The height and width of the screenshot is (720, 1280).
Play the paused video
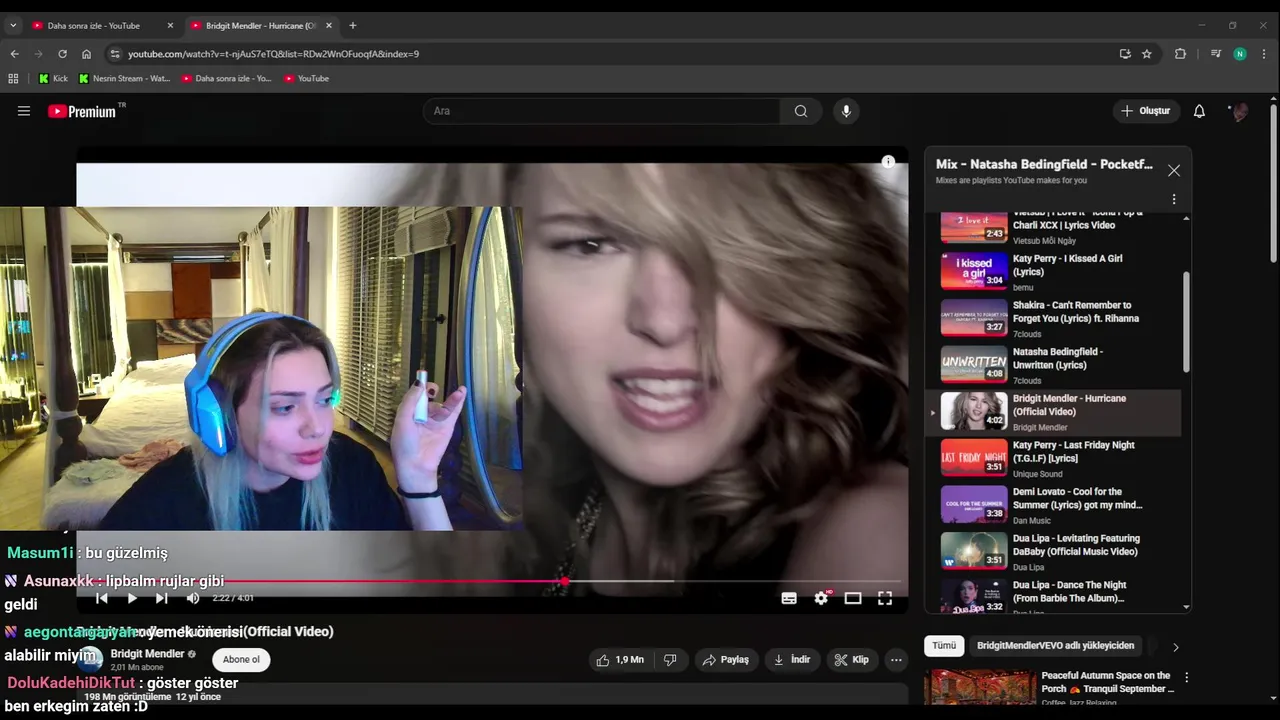tap(132, 598)
